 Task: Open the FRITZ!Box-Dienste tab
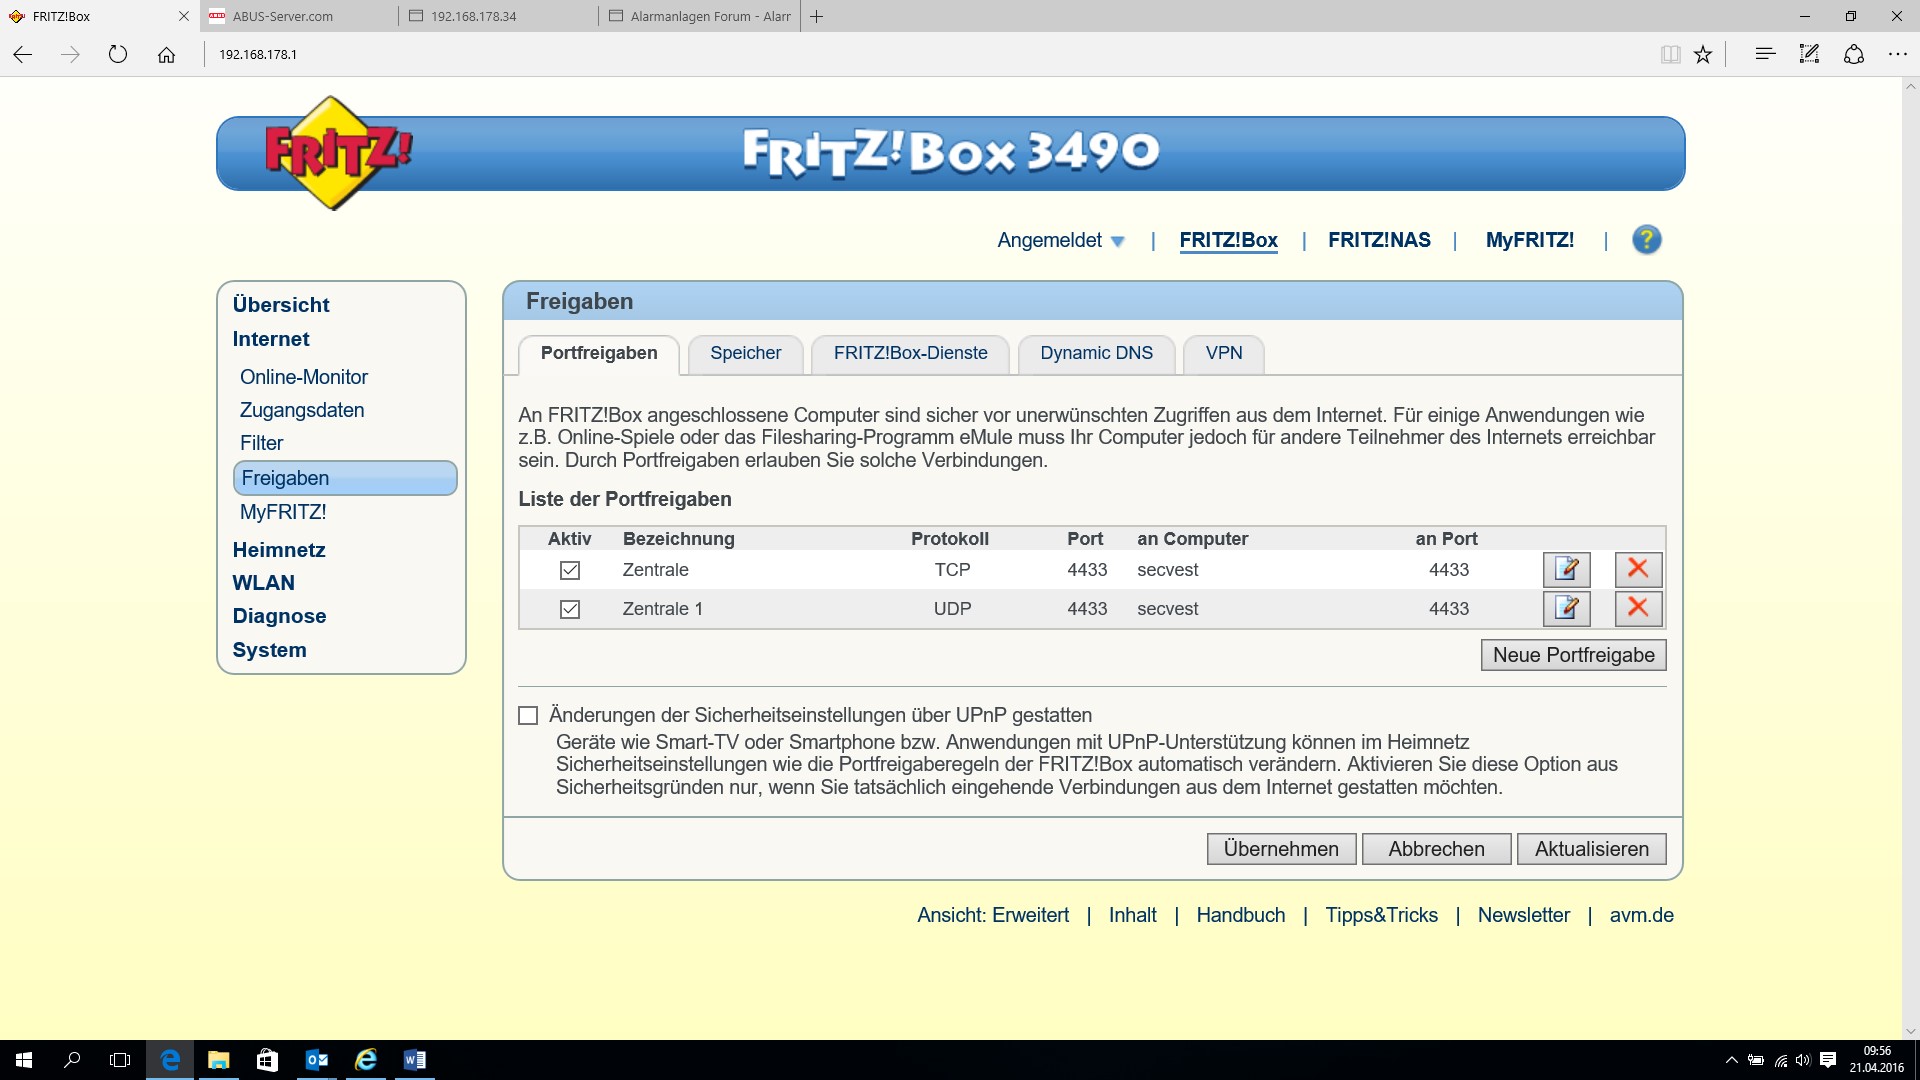[910, 353]
